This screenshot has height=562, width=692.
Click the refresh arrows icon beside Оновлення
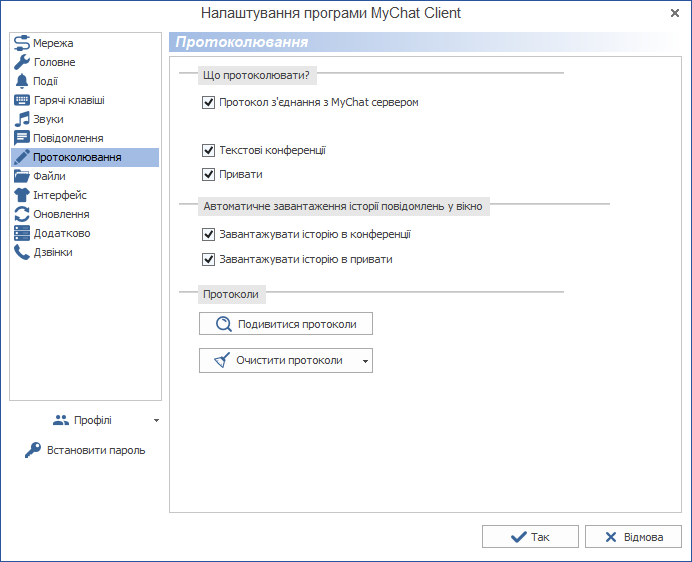(x=21, y=214)
